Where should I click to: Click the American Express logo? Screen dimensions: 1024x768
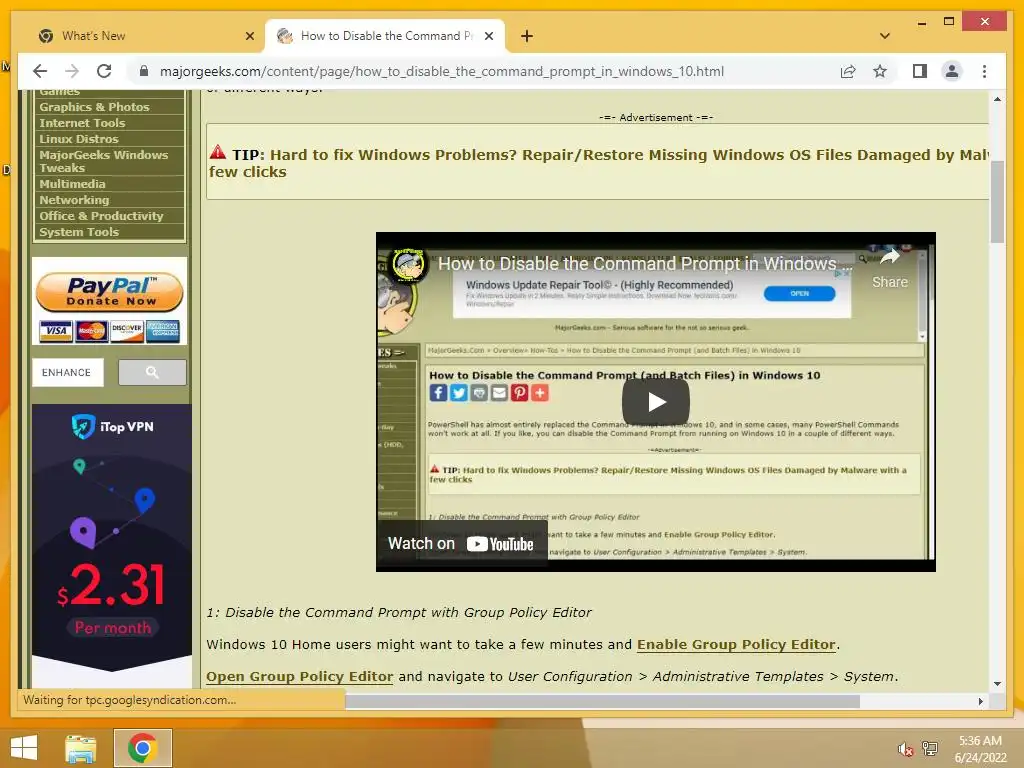[x=163, y=331]
